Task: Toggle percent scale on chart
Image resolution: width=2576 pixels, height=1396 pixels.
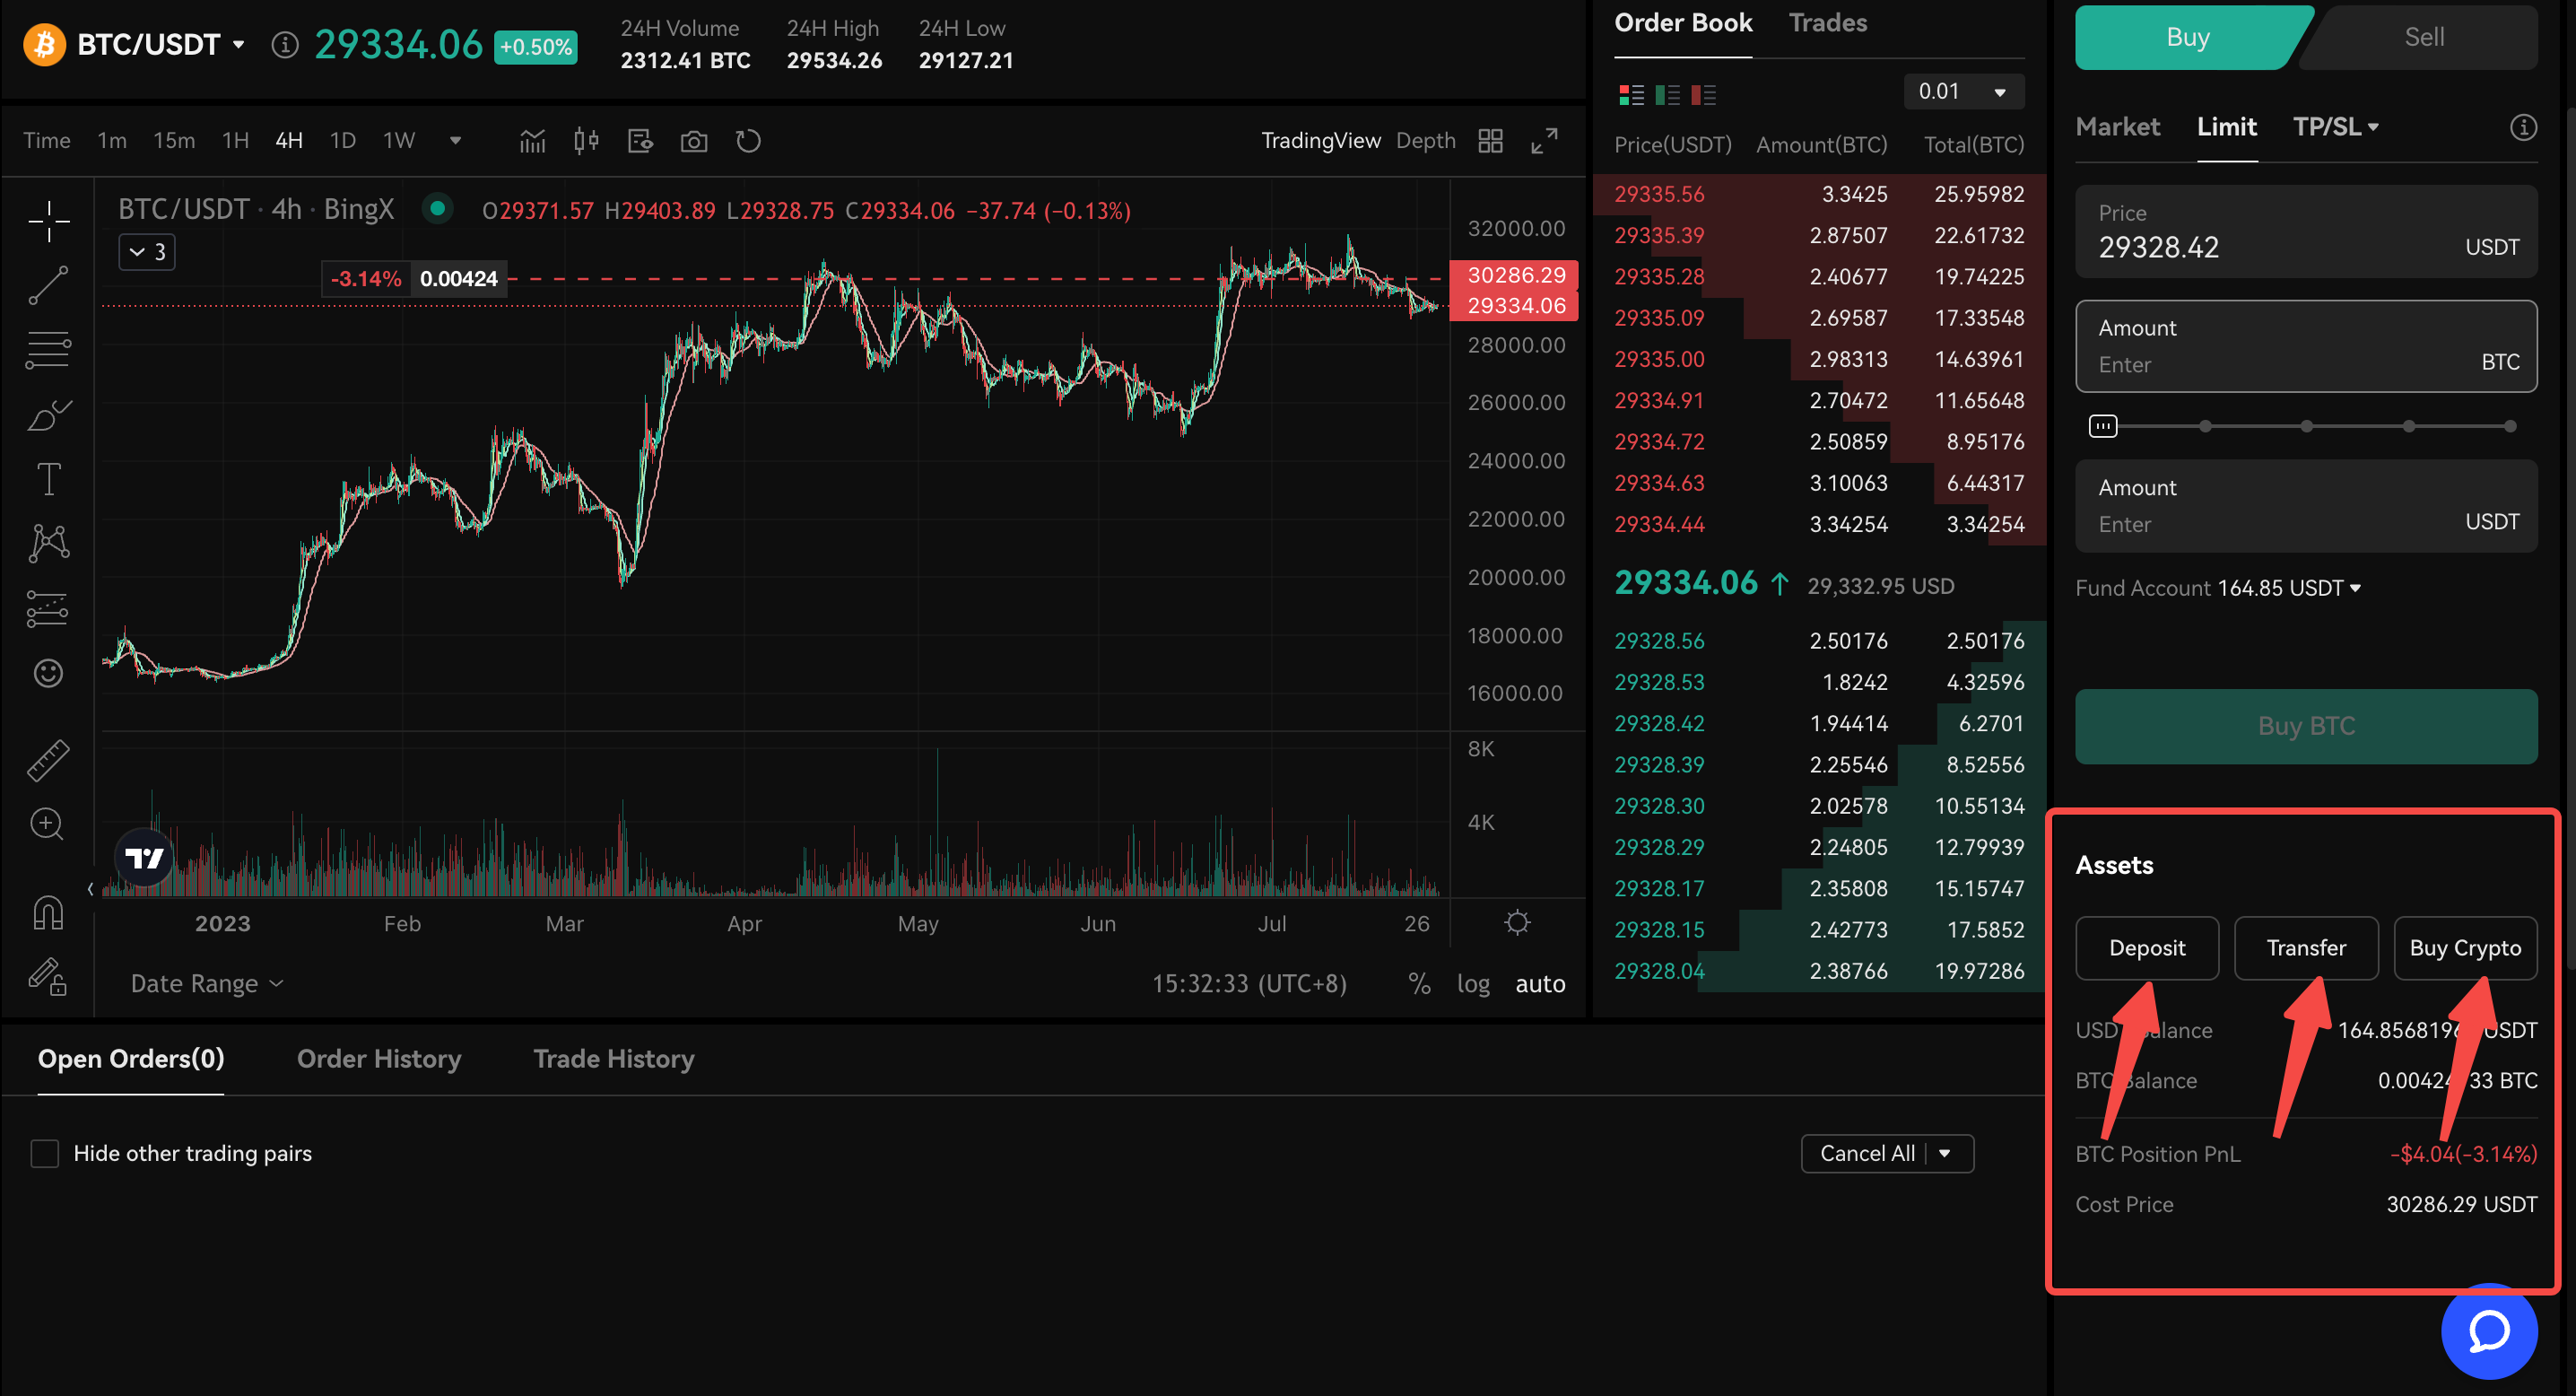Action: pyautogui.click(x=1419, y=984)
